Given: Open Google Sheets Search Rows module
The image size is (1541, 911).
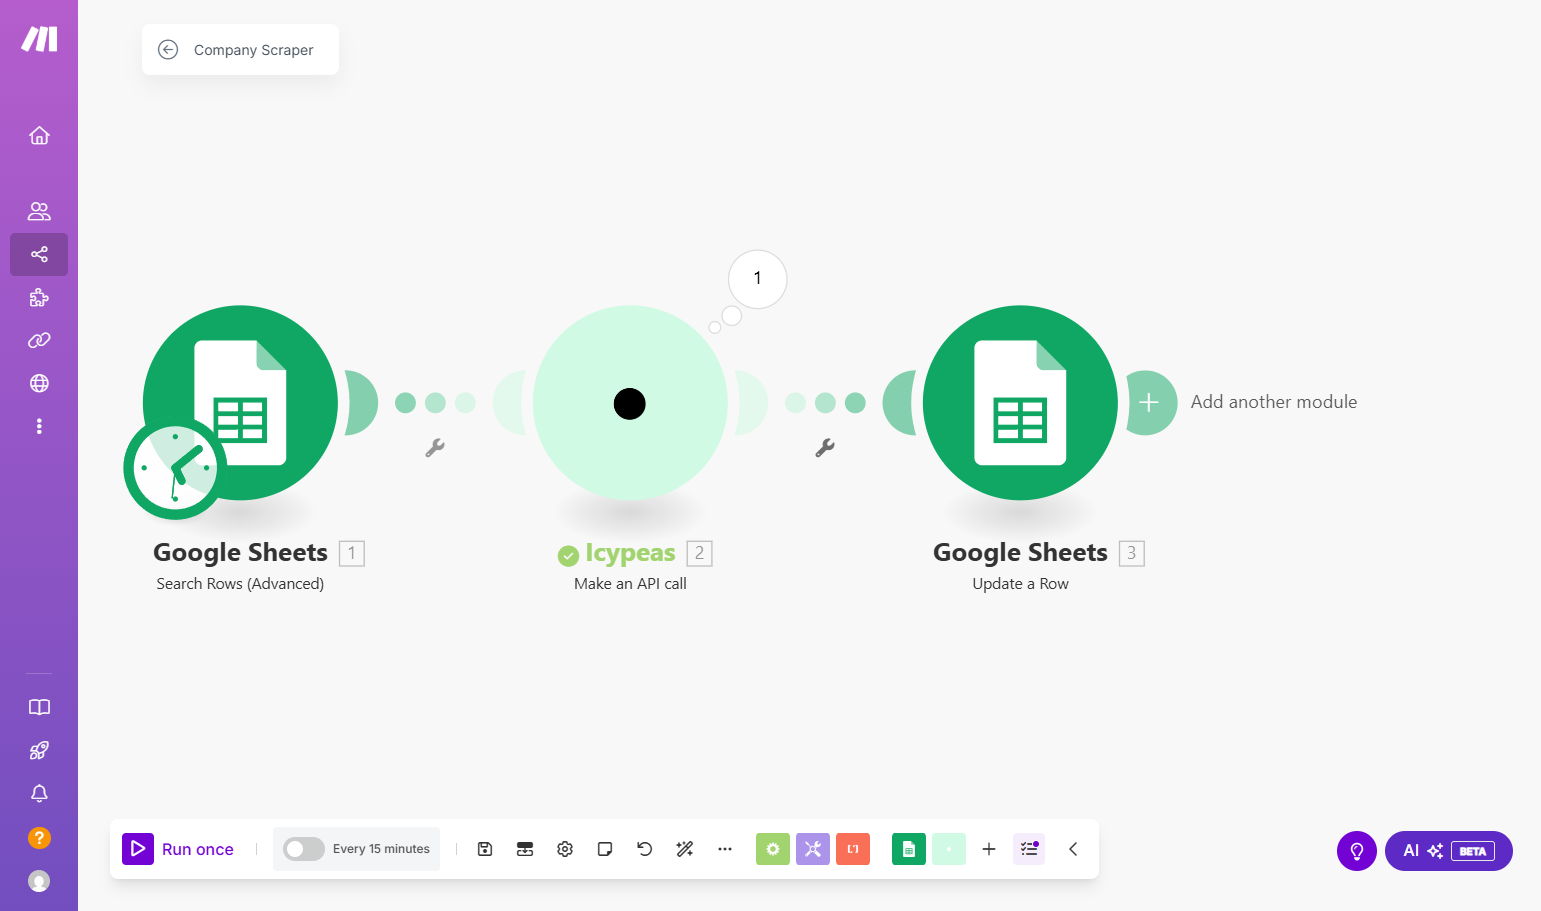Looking at the screenshot, I should [x=240, y=403].
